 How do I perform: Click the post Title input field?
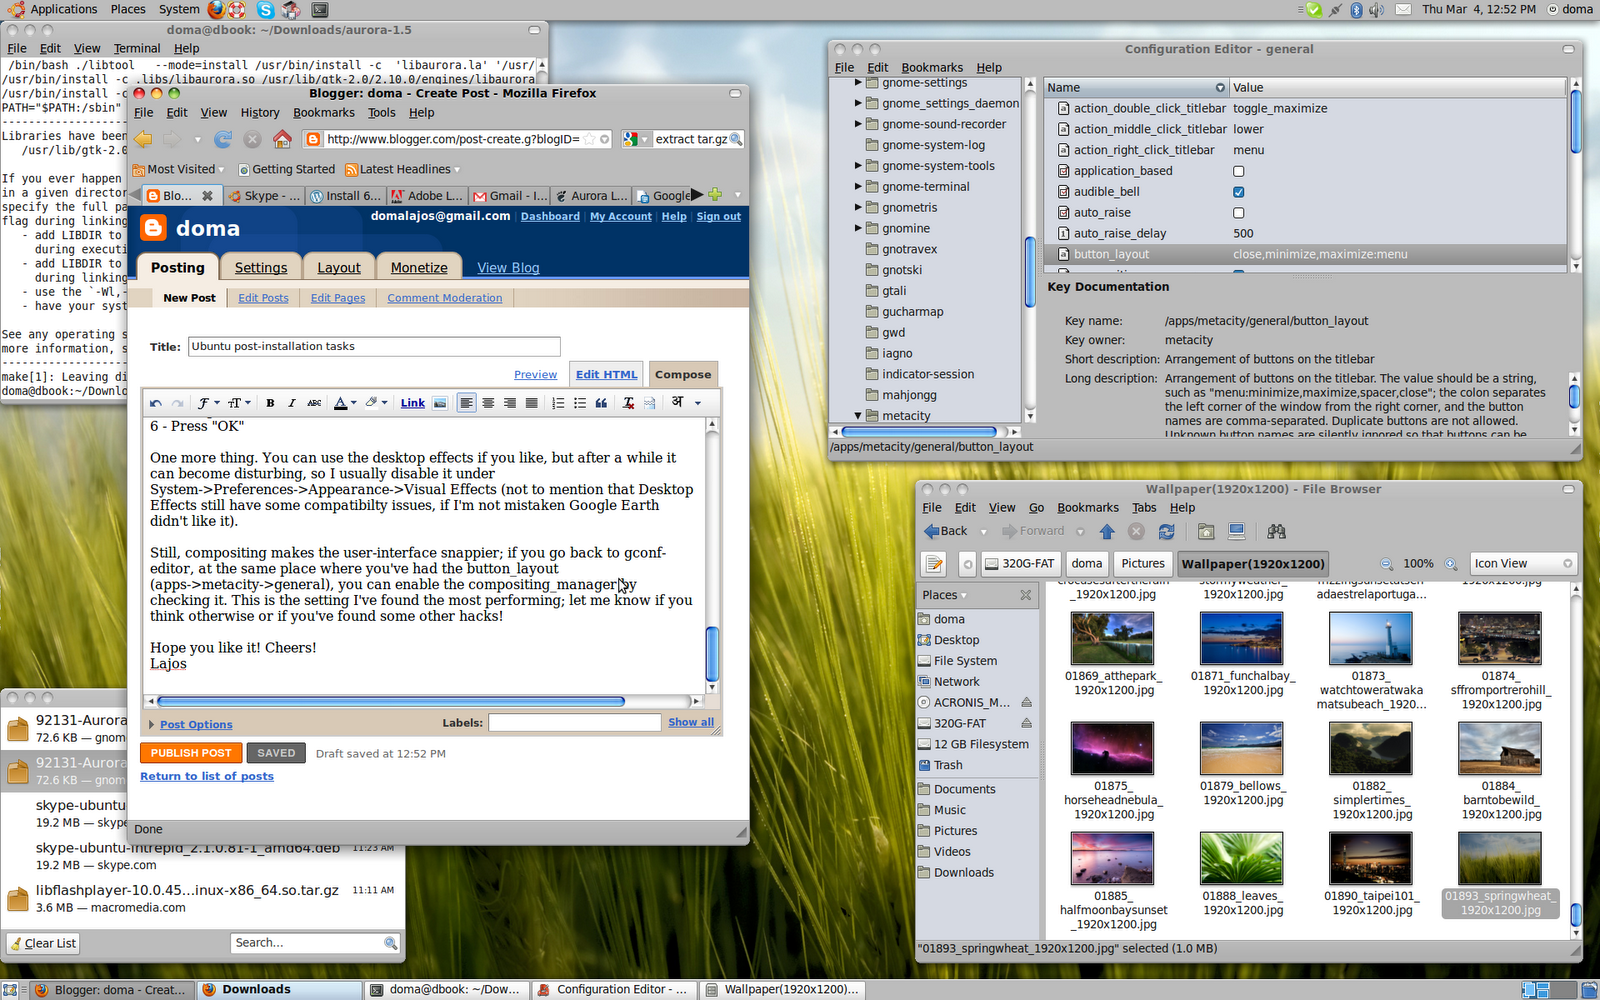tap(374, 347)
